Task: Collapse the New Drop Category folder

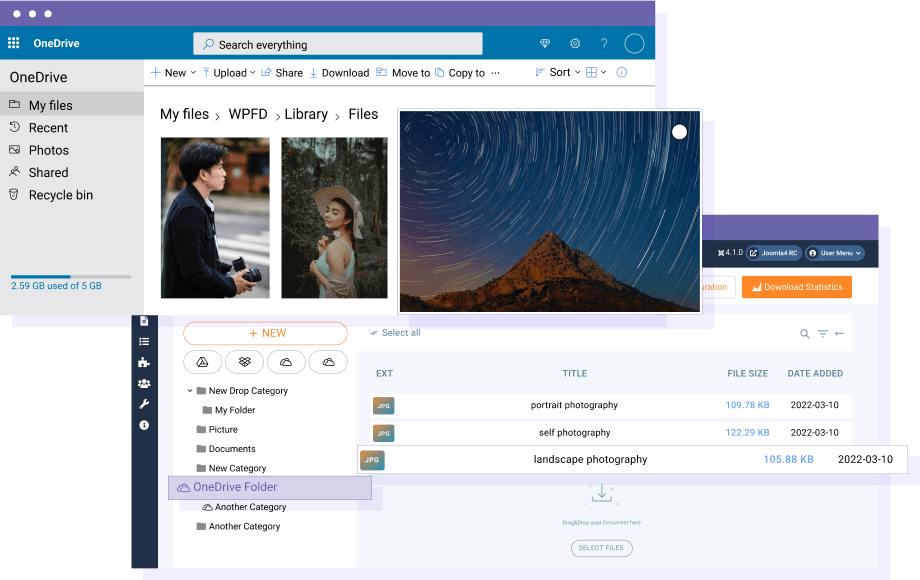Action: pos(190,391)
